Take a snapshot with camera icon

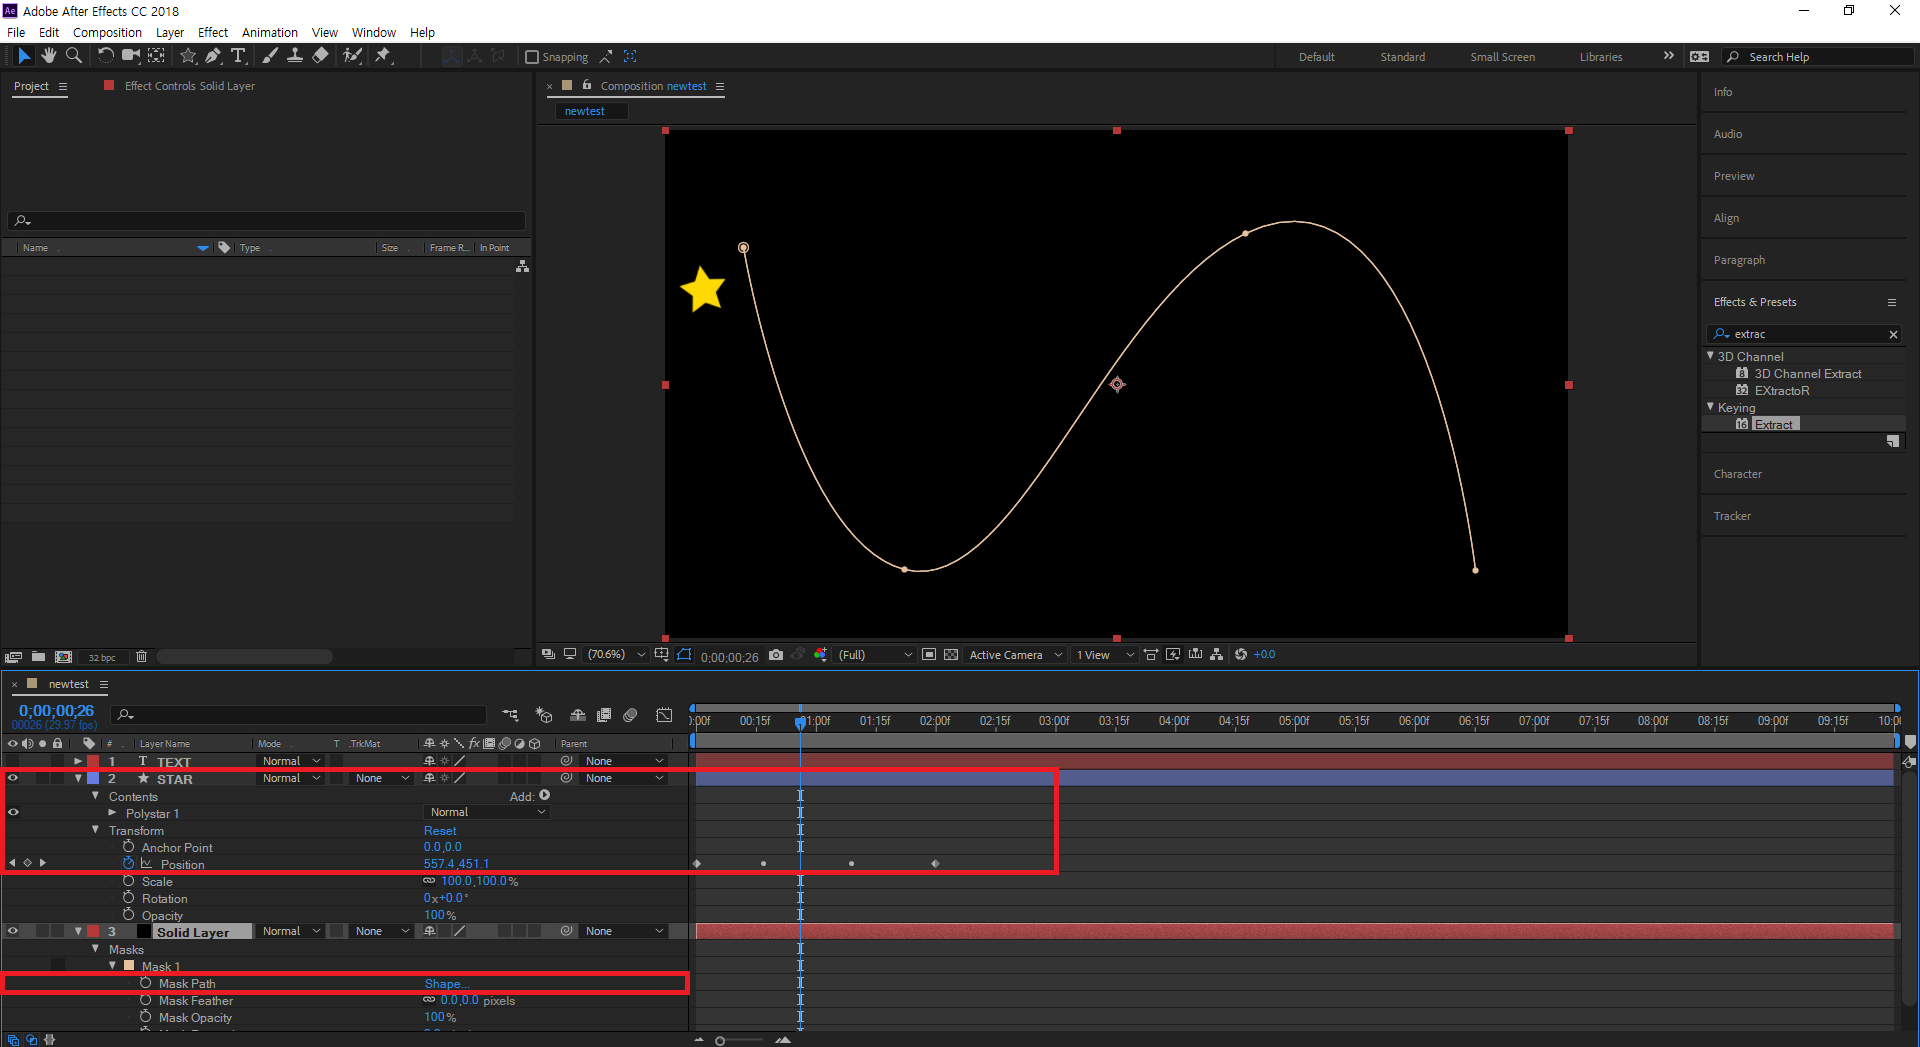[x=776, y=655]
